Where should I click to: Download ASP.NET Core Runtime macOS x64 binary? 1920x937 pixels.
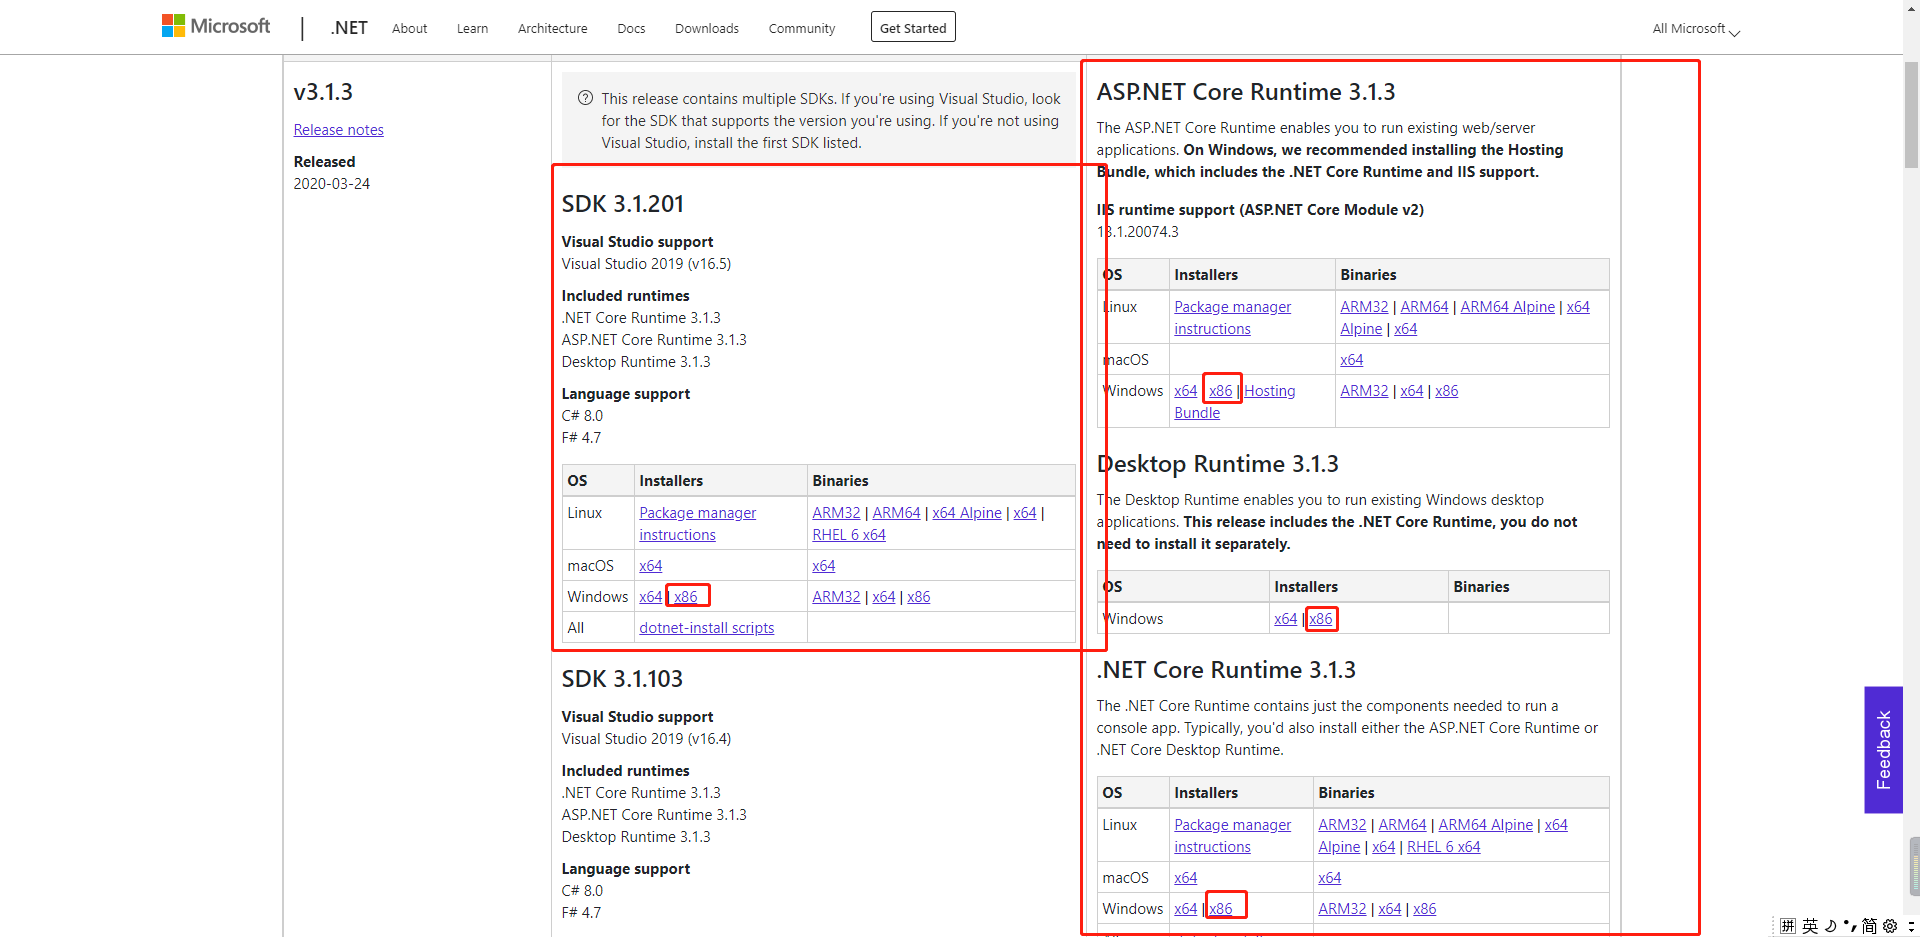coord(1351,360)
